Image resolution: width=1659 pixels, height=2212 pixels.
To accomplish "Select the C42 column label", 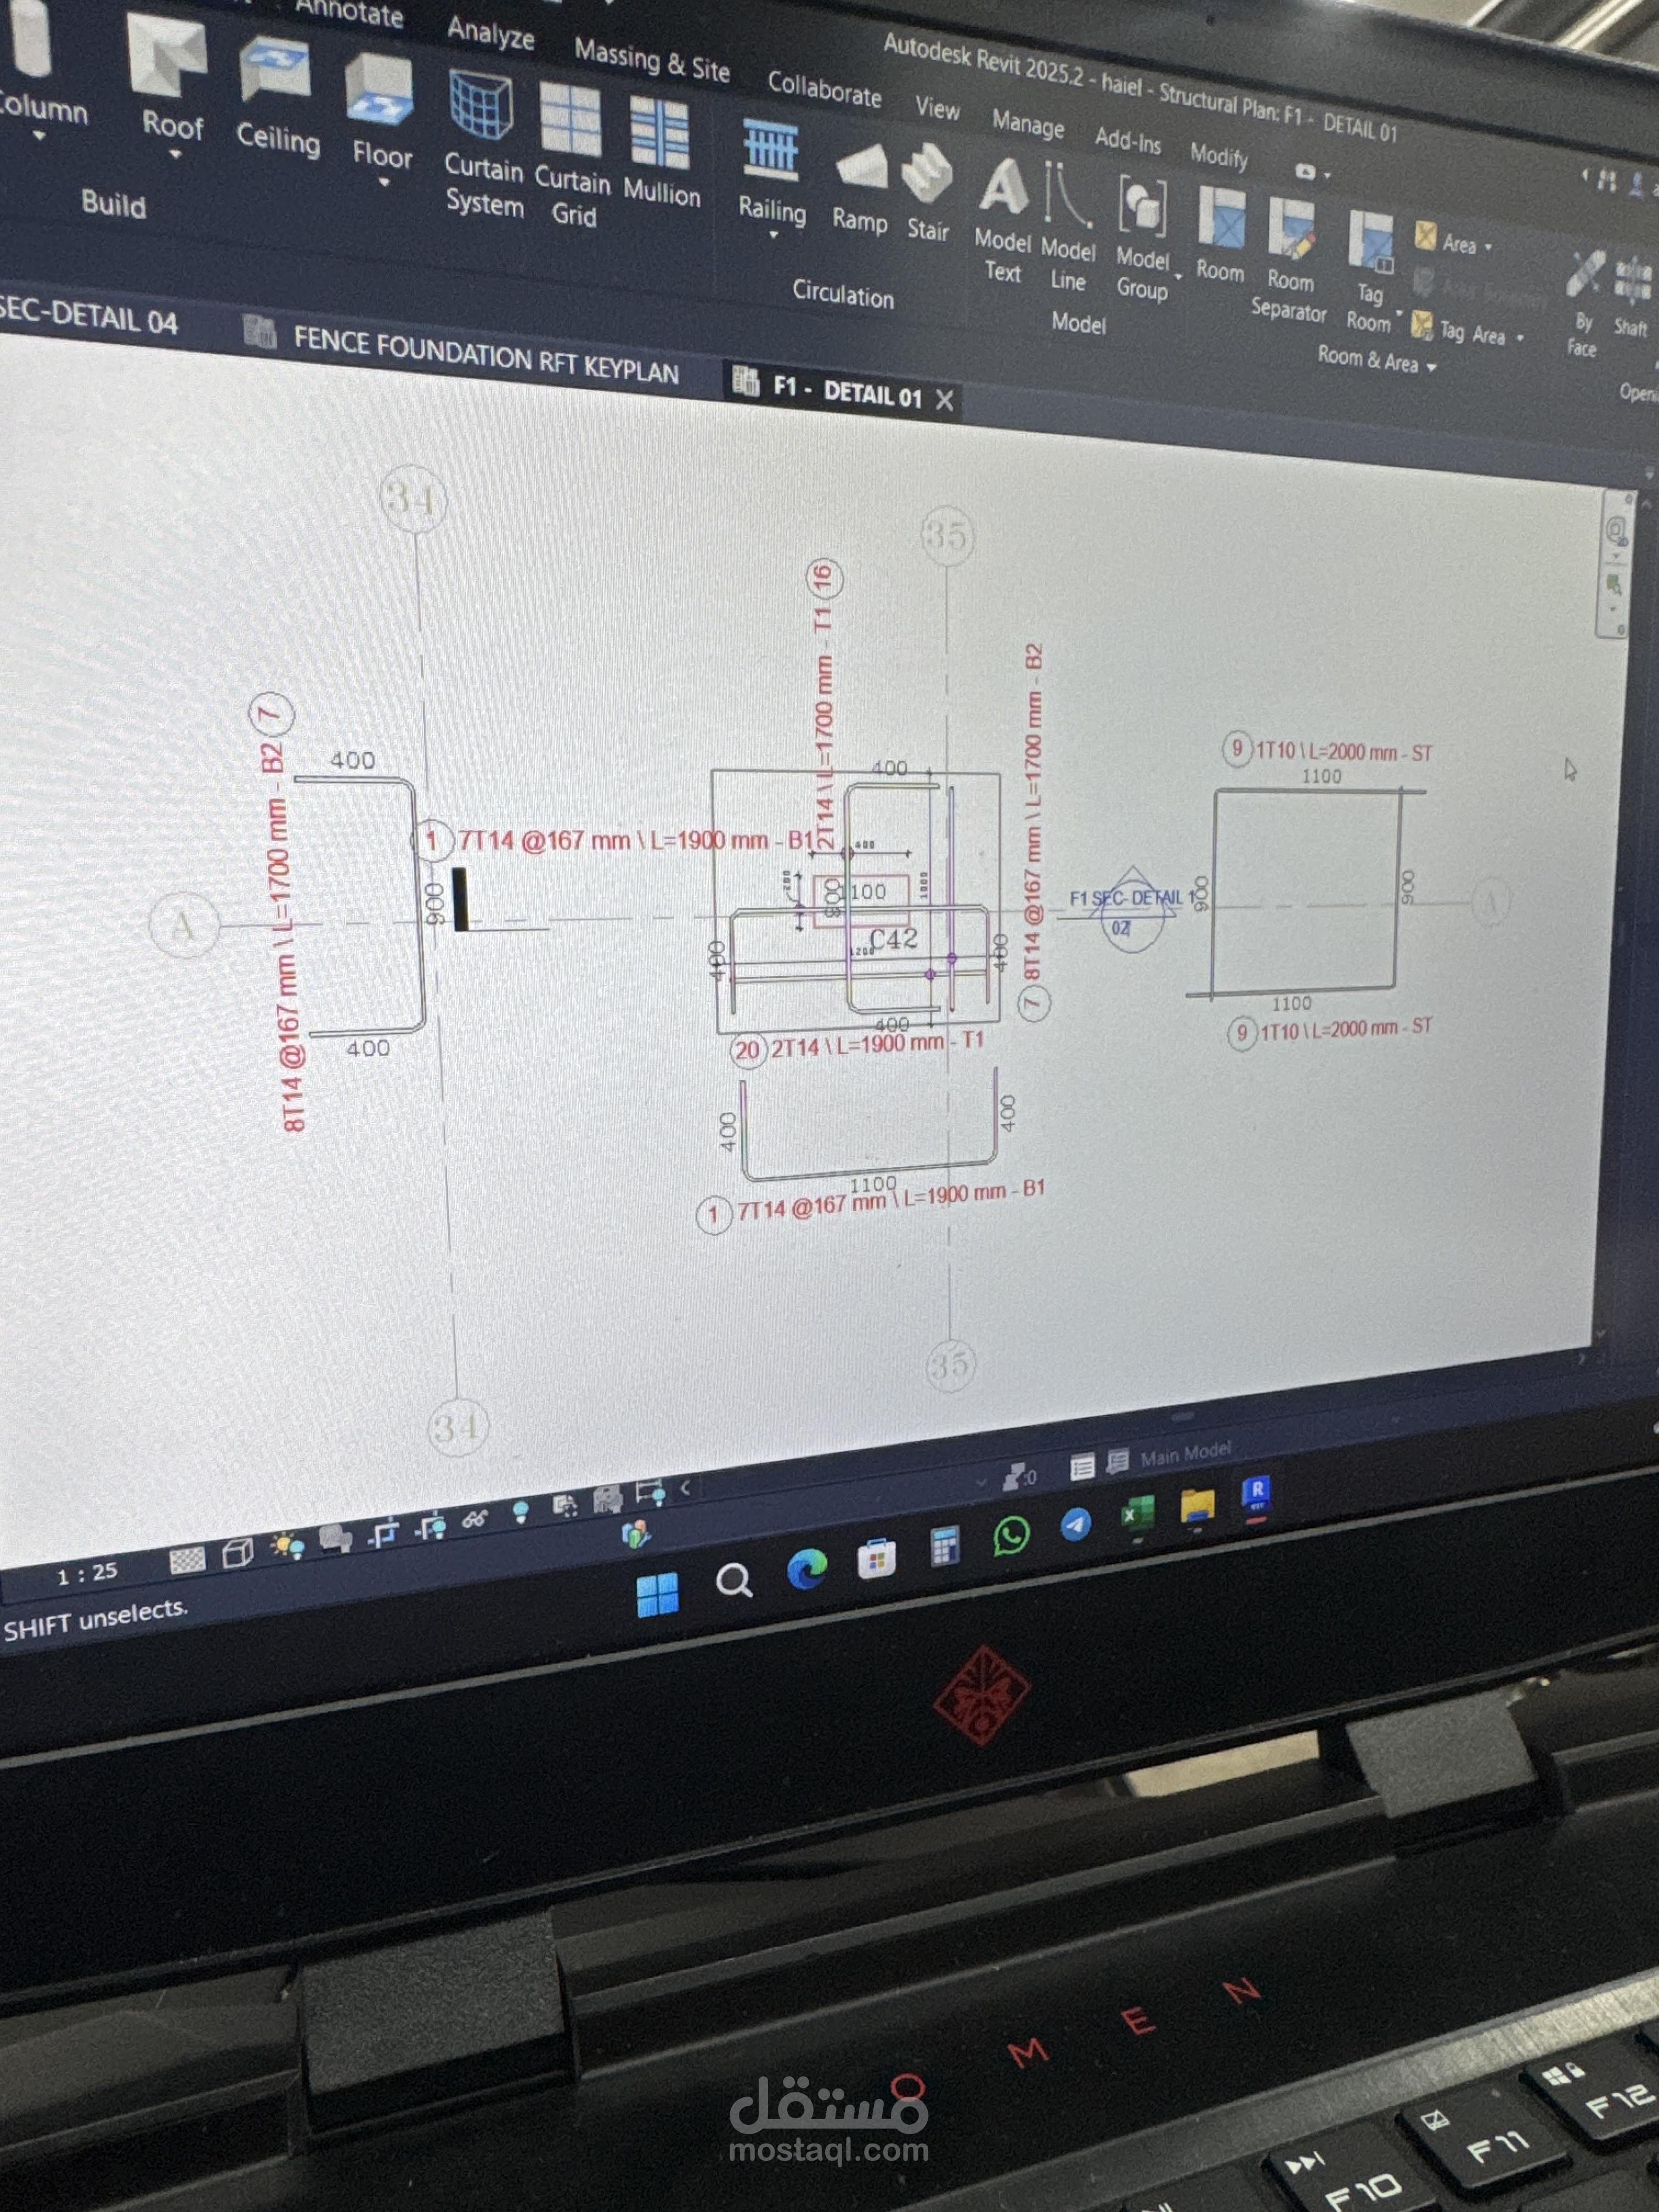I will pyautogui.click(x=892, y=939).
